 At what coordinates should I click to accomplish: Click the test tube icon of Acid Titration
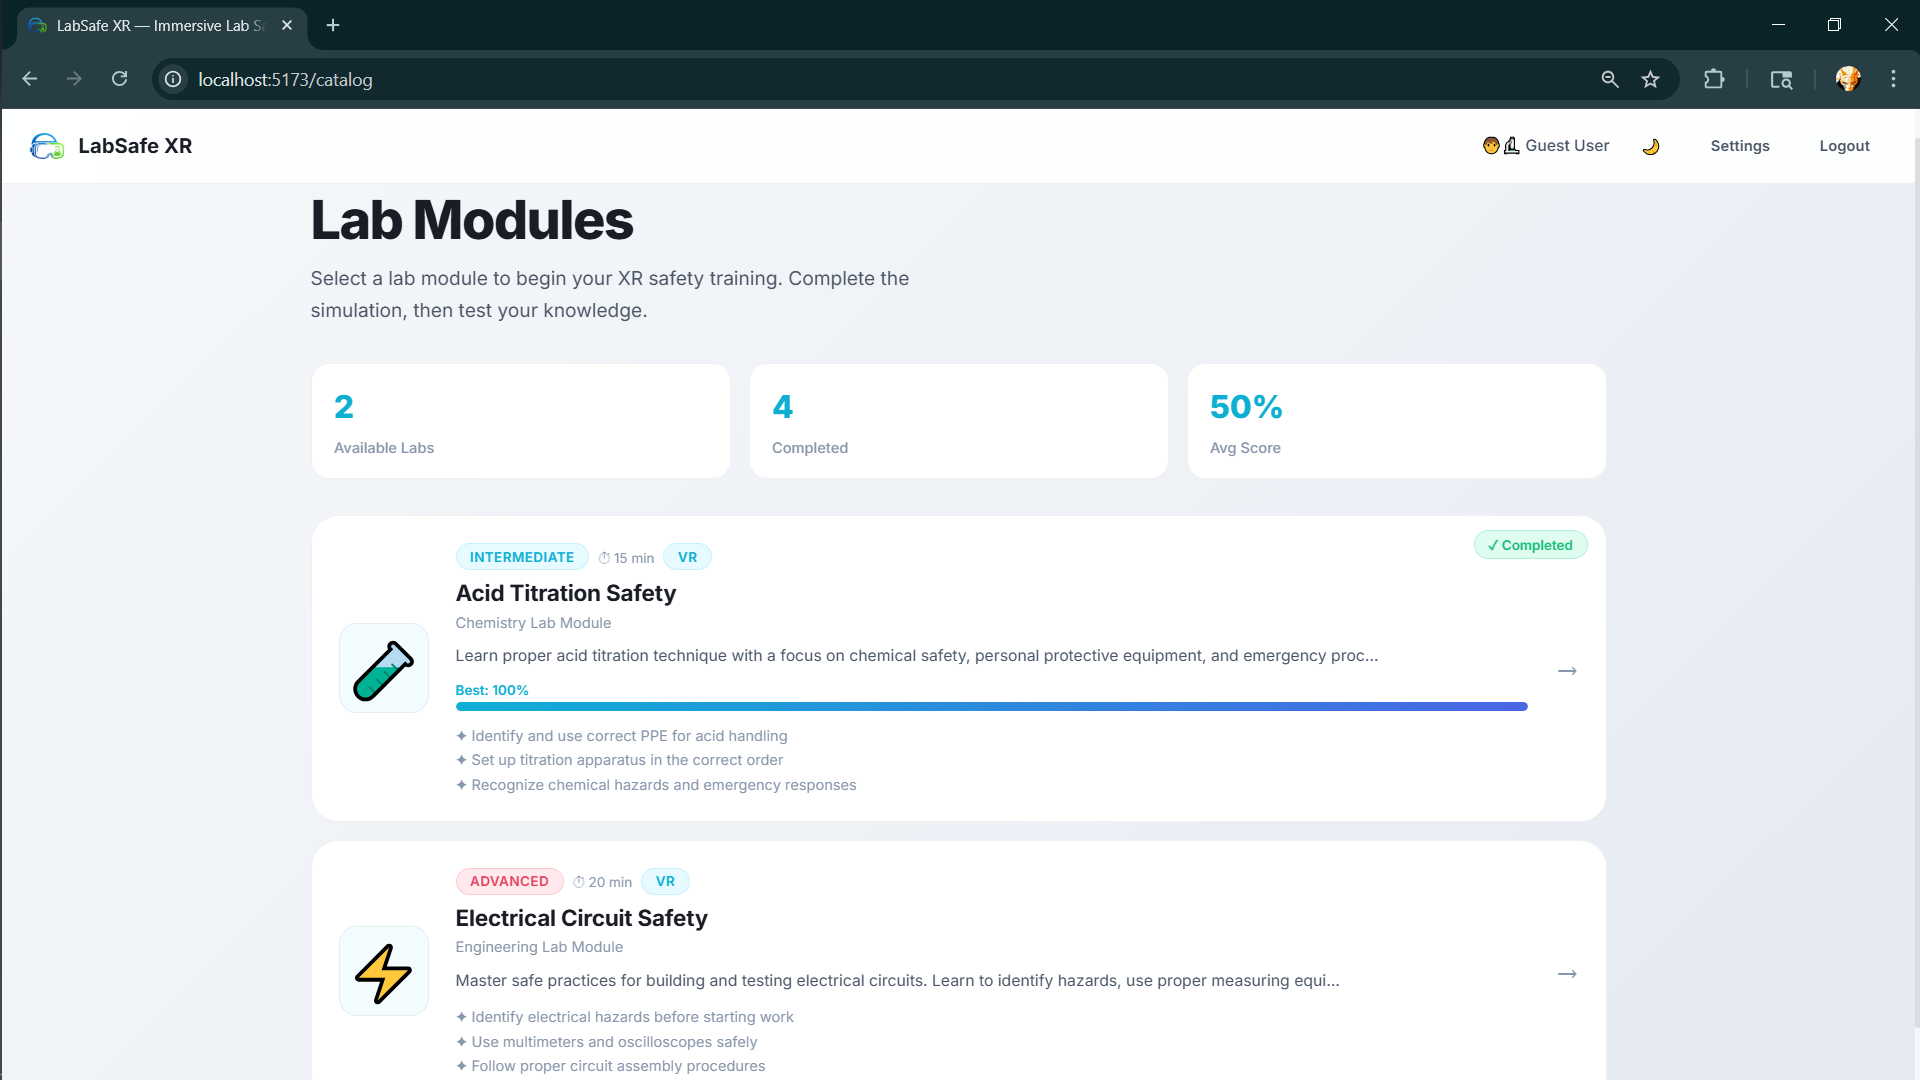click(384, 669)
